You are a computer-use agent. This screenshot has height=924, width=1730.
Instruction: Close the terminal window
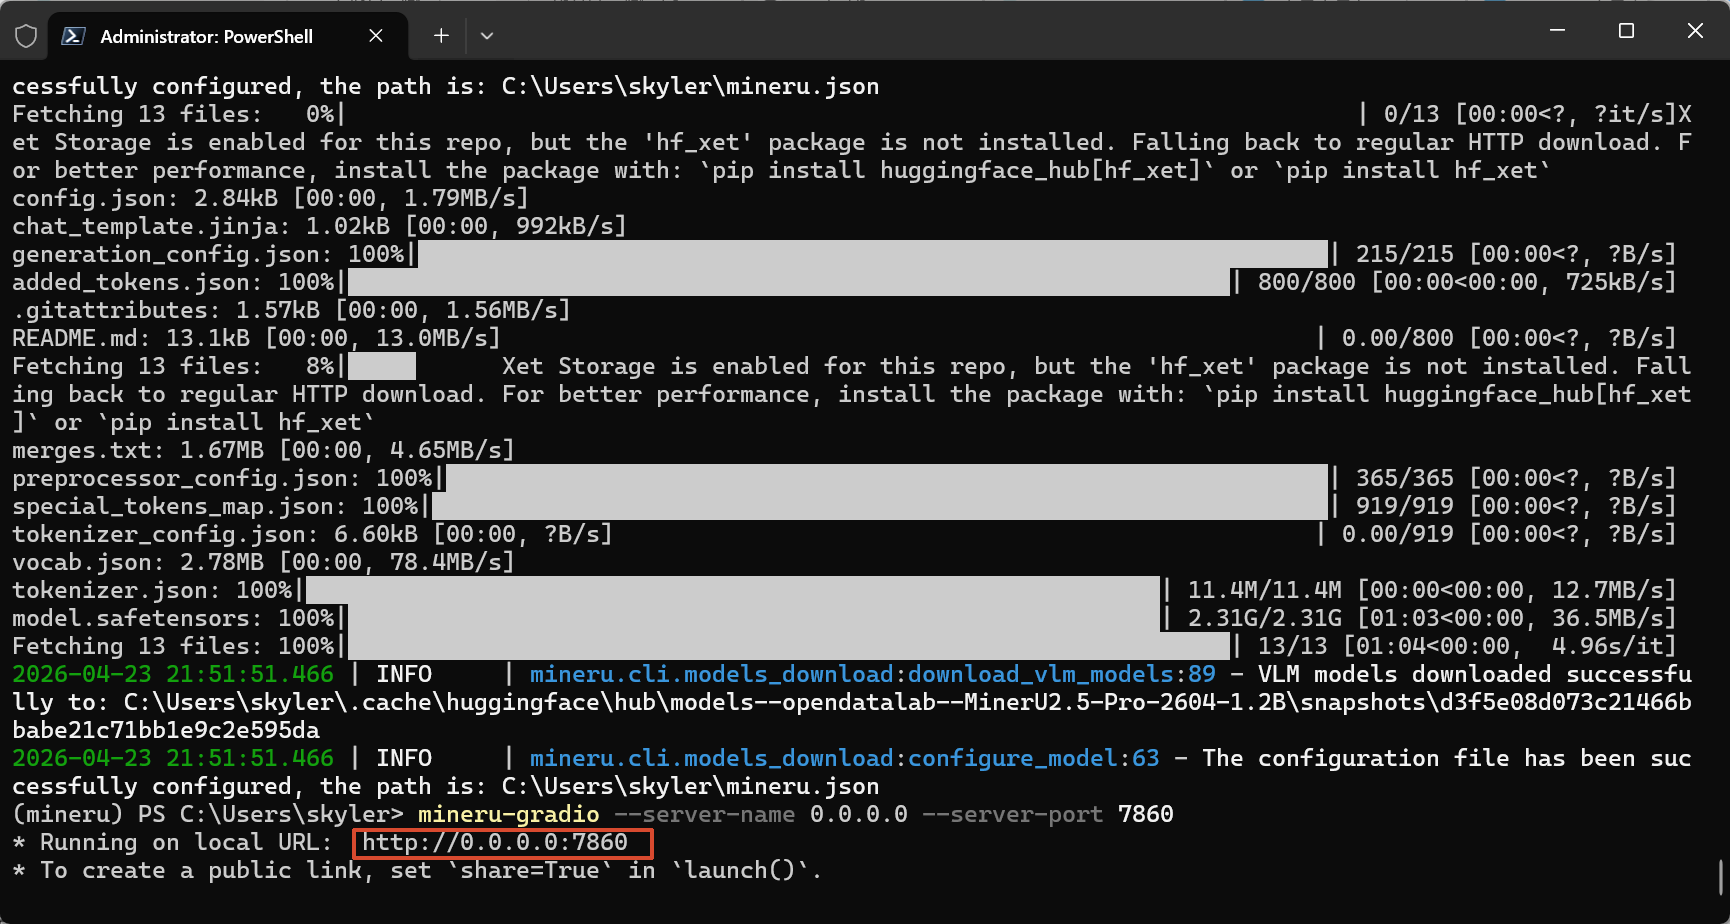(x=1695, y=31)
